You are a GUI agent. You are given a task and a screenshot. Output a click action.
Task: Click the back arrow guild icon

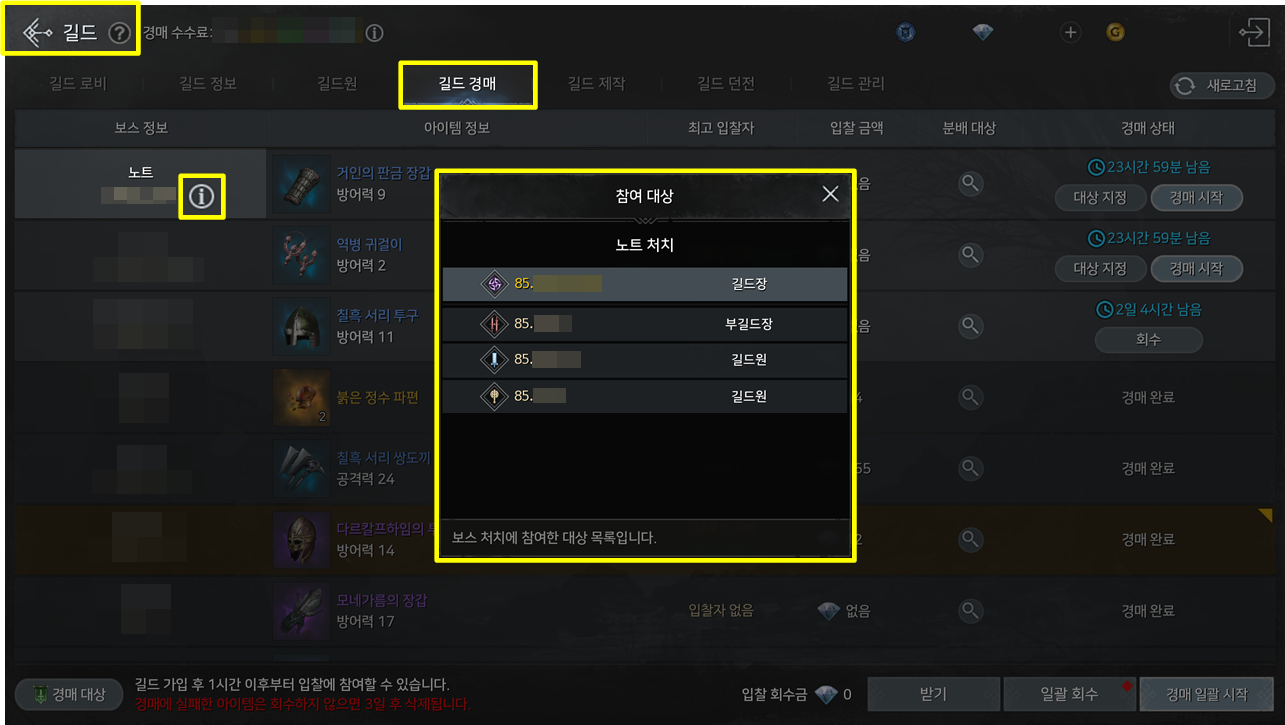point(37,33)
